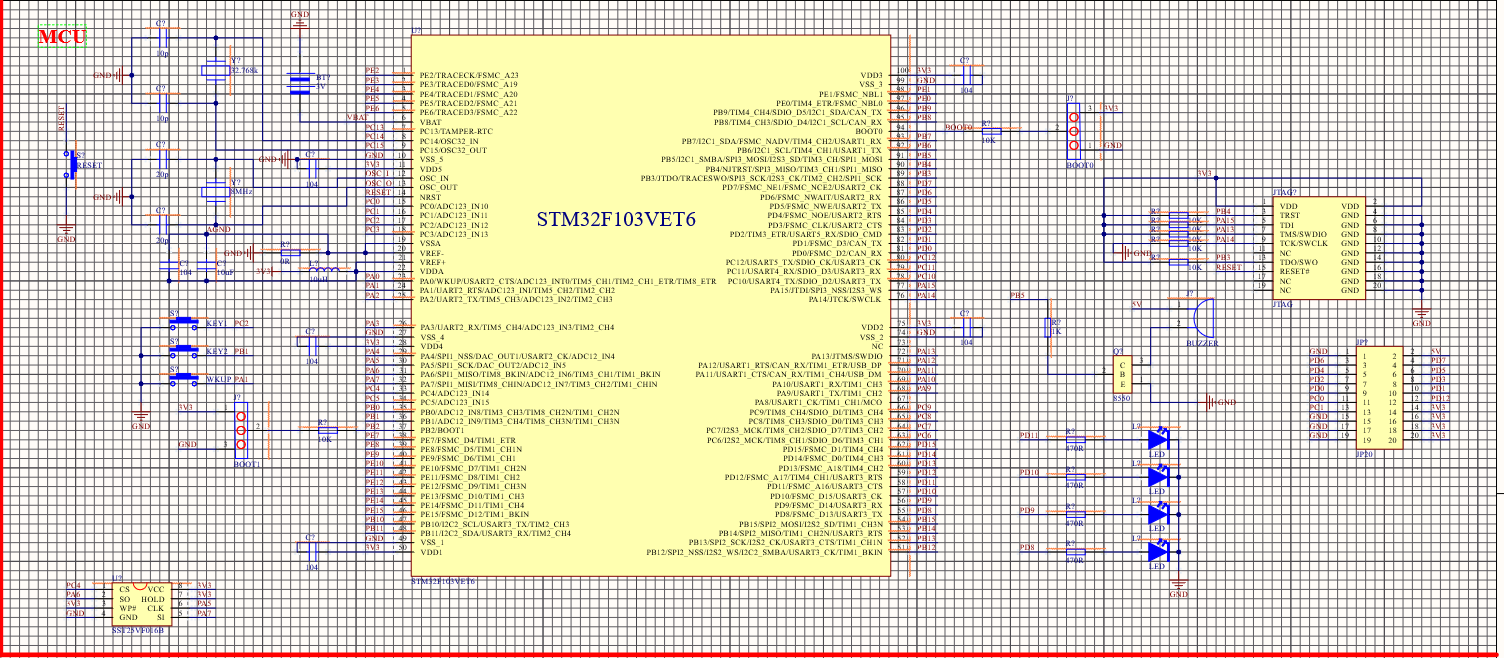Click the PD11 net label beside the LEDs
Viewport: 1504px width, 658px height.
coord(1030,437)
